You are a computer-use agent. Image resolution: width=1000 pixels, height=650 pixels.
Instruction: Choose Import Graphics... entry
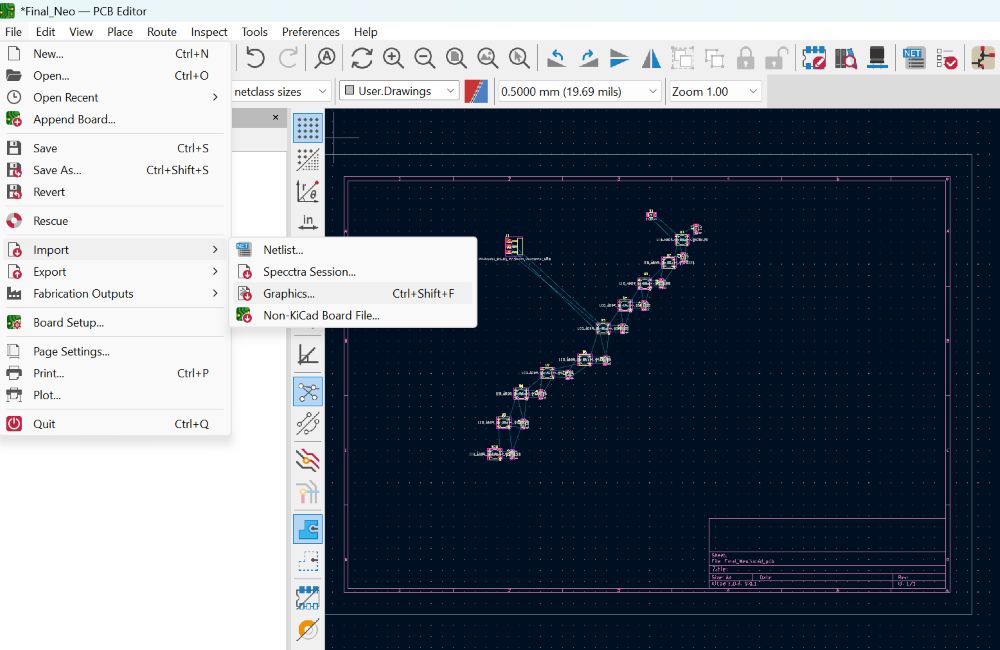click(354, 293)
